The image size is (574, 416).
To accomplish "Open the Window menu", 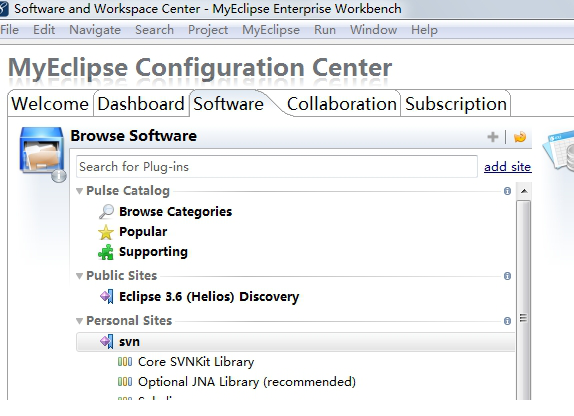I will 373,30.
